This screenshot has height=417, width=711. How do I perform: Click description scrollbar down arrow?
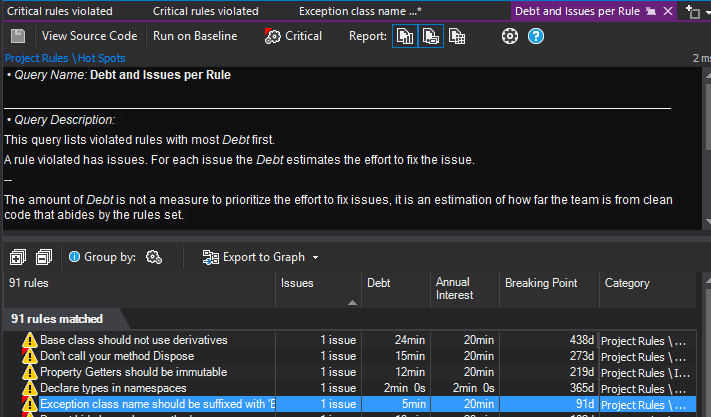(708, 222)
